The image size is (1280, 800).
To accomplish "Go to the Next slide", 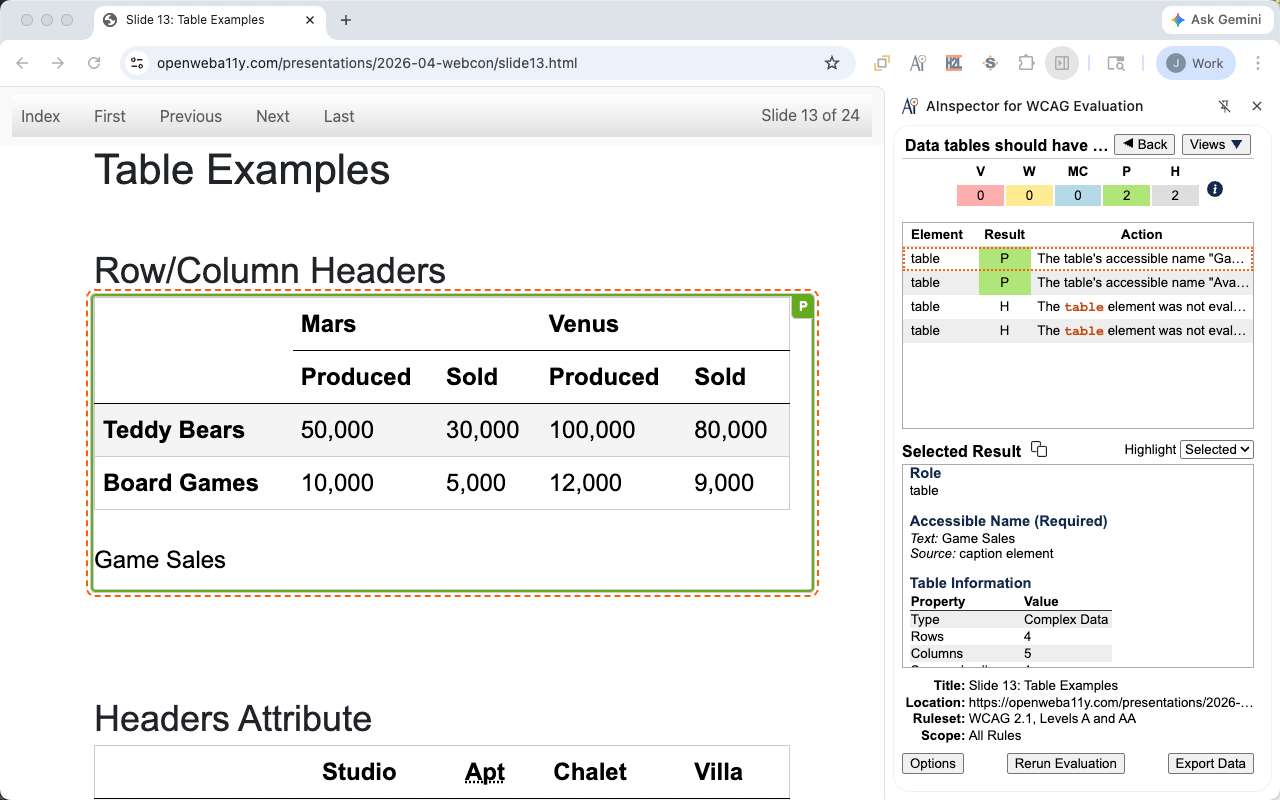I will [x=272, y=116].
